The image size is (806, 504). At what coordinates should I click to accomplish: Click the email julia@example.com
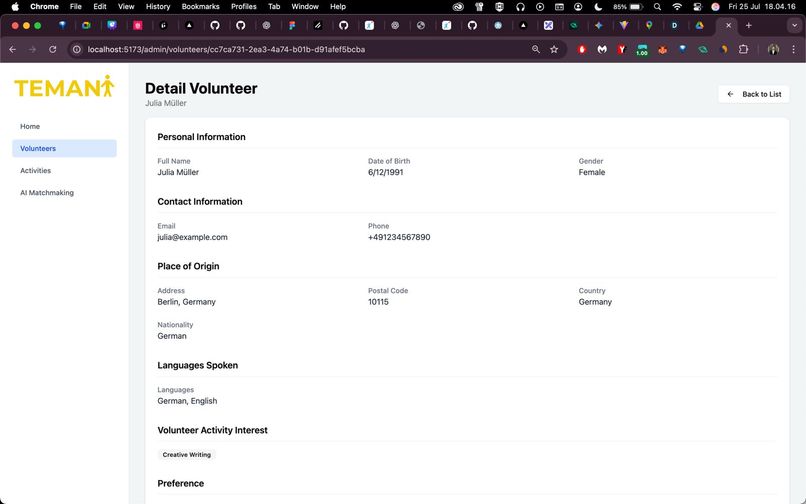click(192, 237)
